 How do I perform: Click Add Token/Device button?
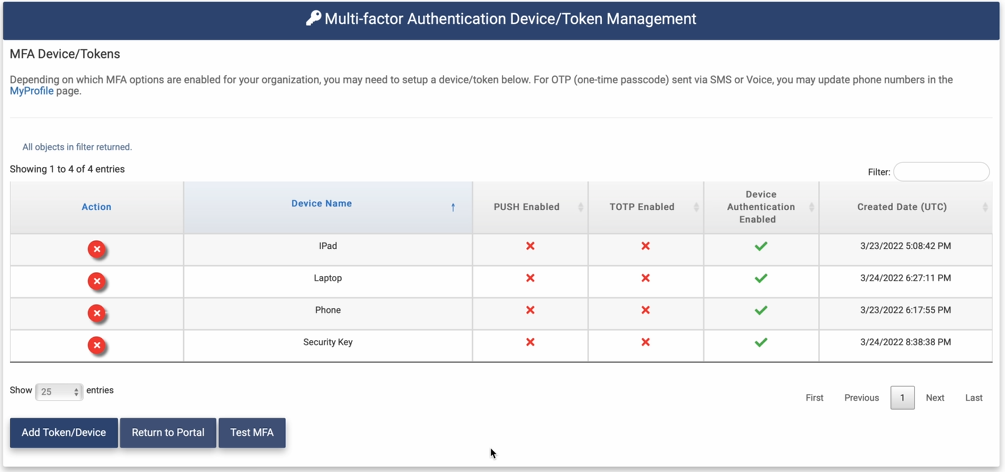click(x=64, y=433)
